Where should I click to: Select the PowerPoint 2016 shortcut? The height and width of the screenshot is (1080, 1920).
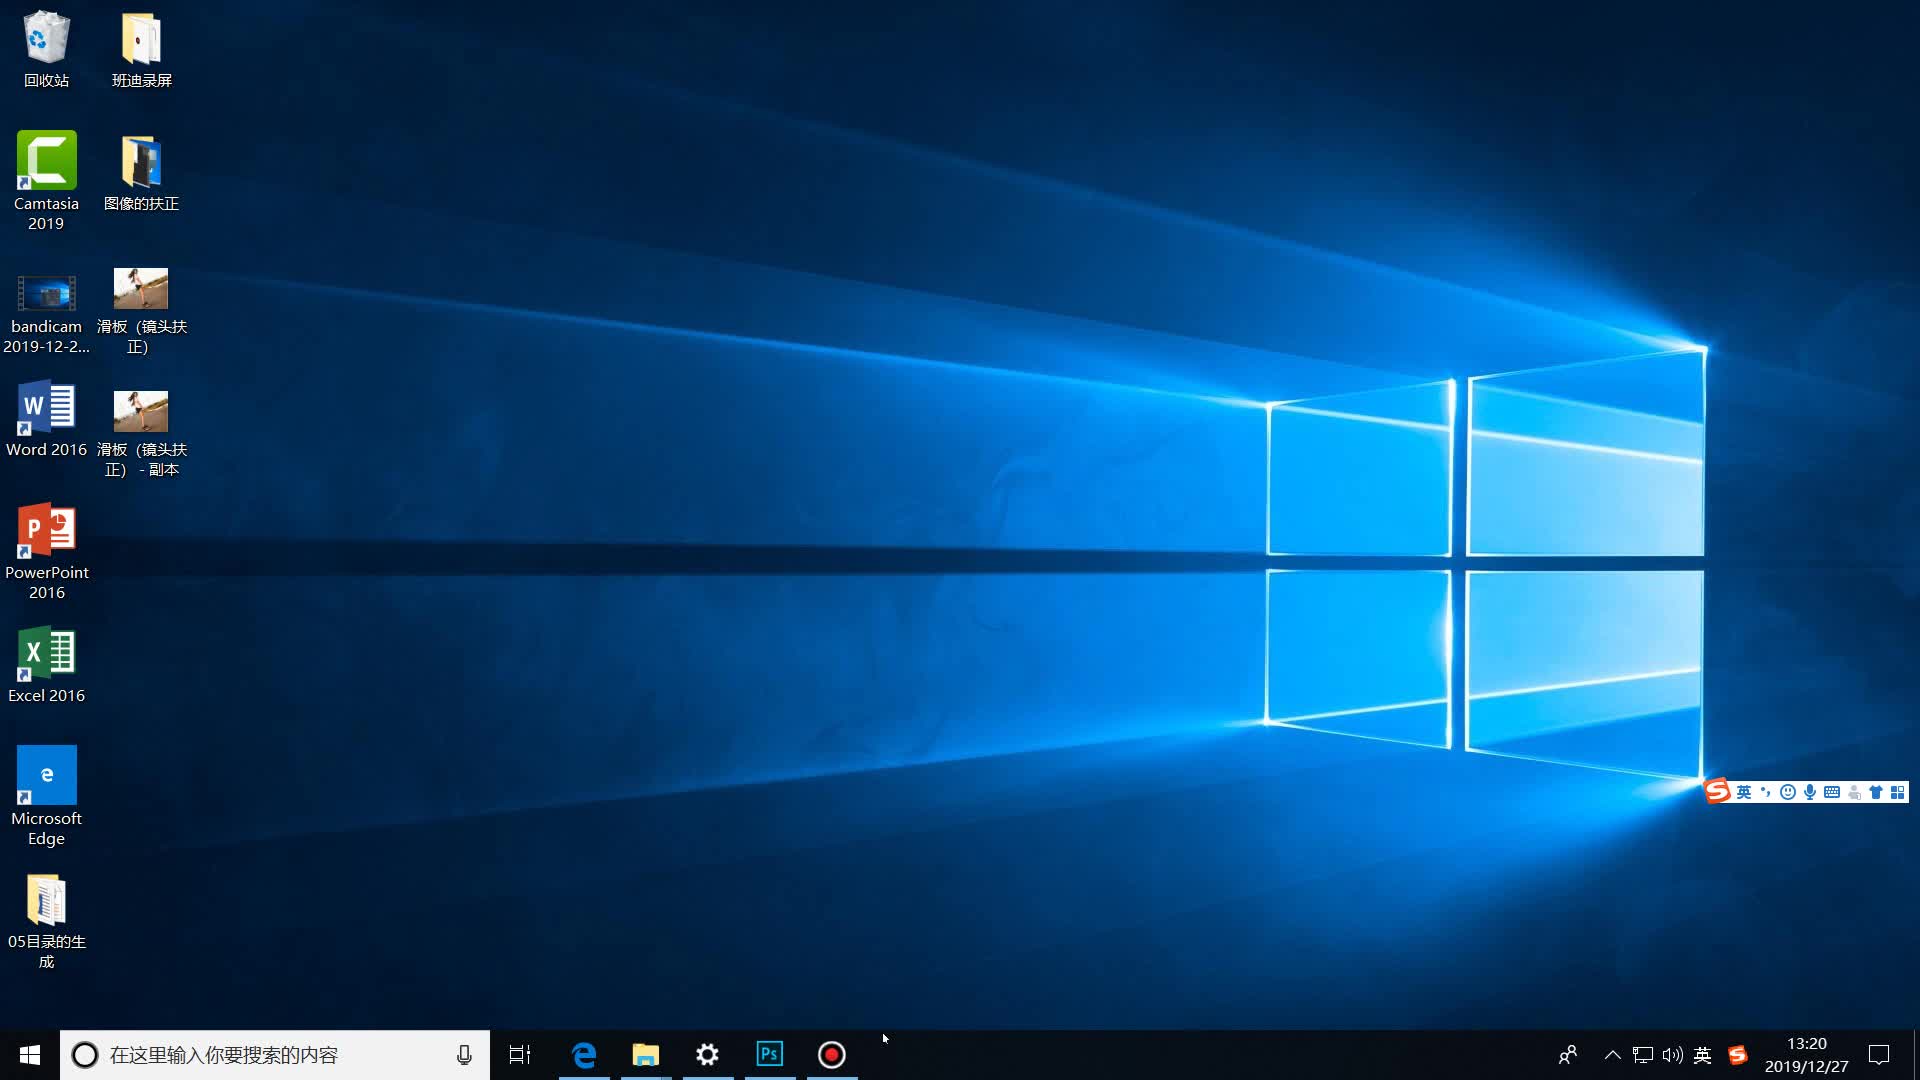click(46, 551)
